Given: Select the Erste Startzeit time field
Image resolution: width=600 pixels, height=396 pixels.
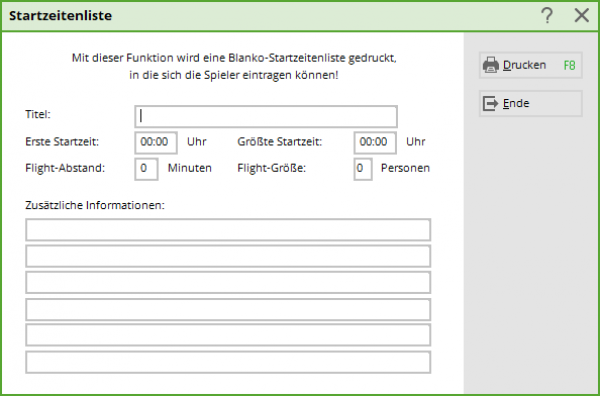Looking at the screenshot, I should (x=156, y=143).
